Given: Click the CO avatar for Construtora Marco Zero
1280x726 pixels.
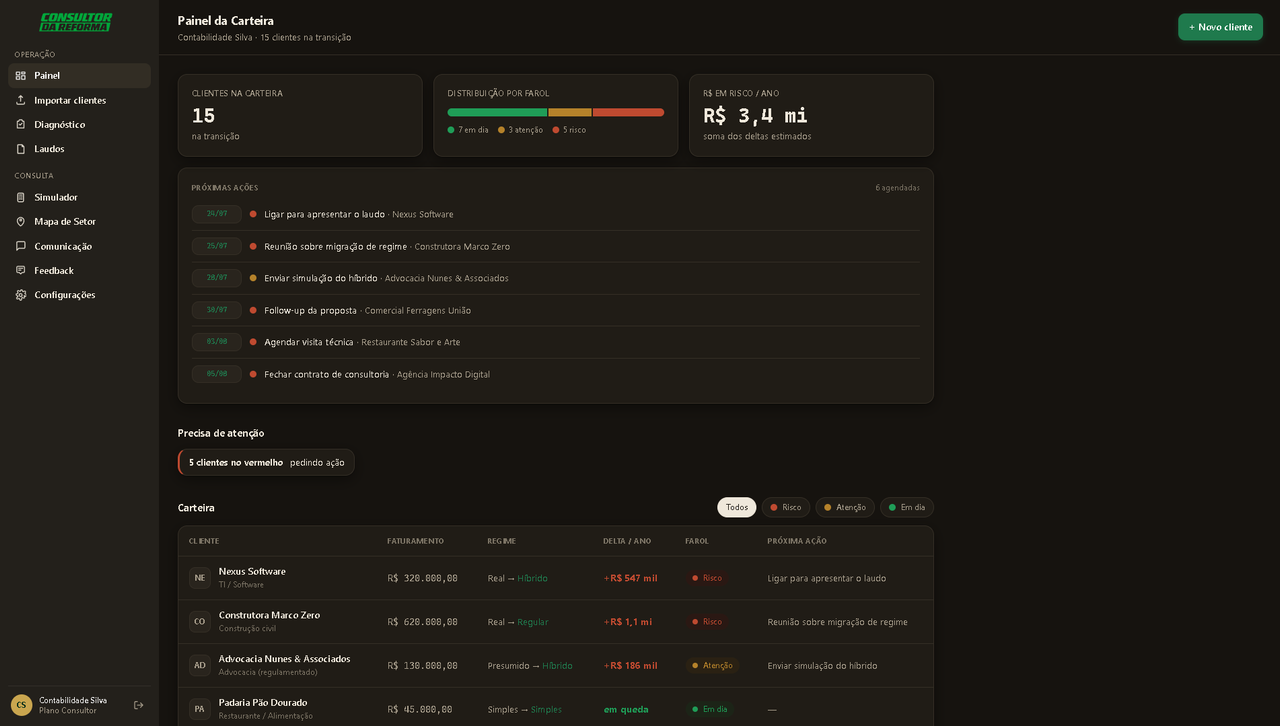Looking at the screenshot, I should pos(200,621).
